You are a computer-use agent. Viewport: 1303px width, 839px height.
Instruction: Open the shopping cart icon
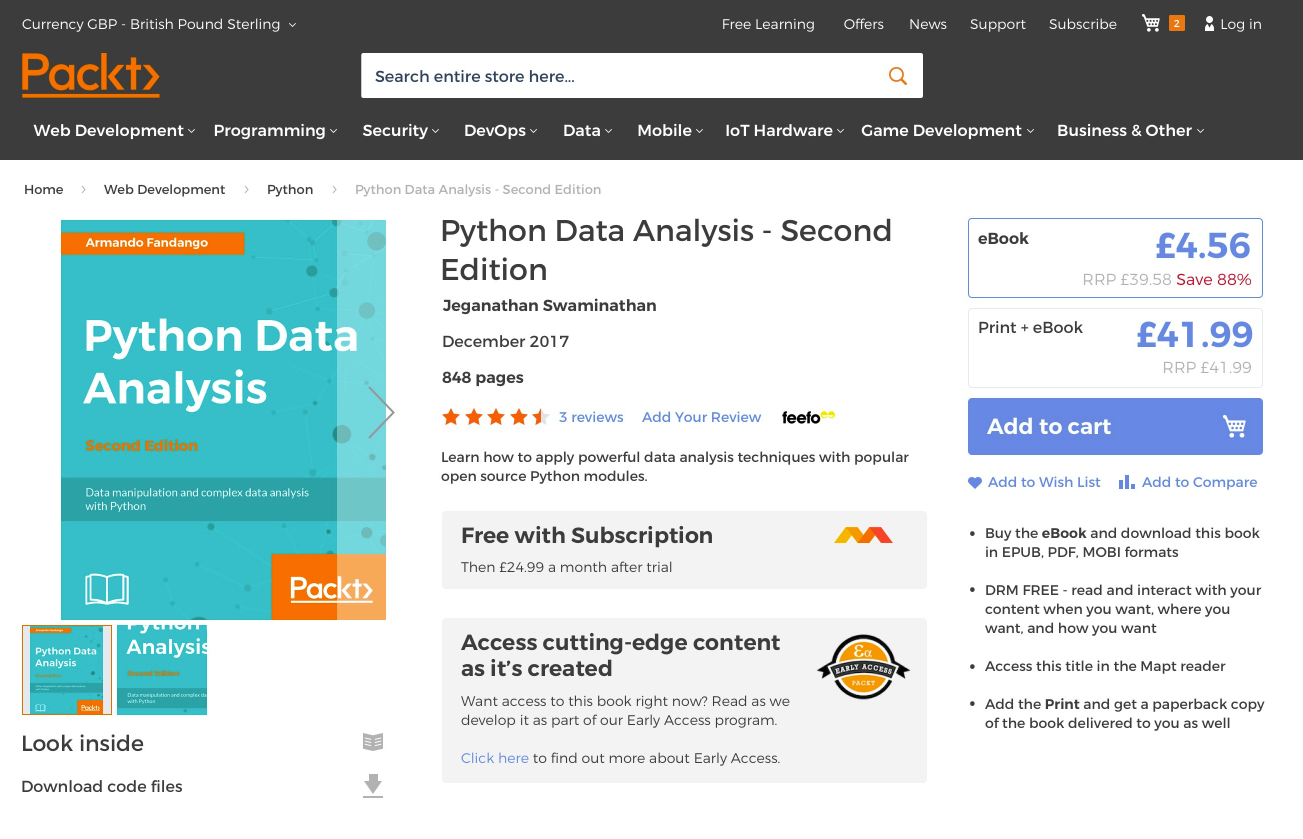pyautogui.click(x=1151, y=23)
